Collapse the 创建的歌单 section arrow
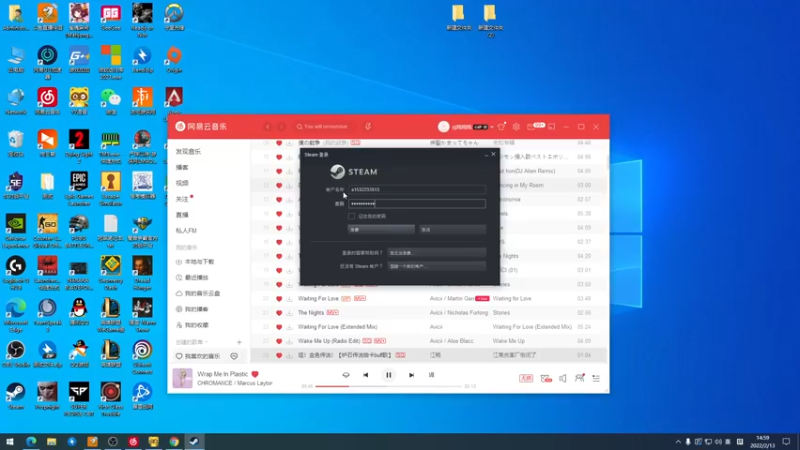The width and height of the screenshot is (800, 450). click(x=206, y=342)
